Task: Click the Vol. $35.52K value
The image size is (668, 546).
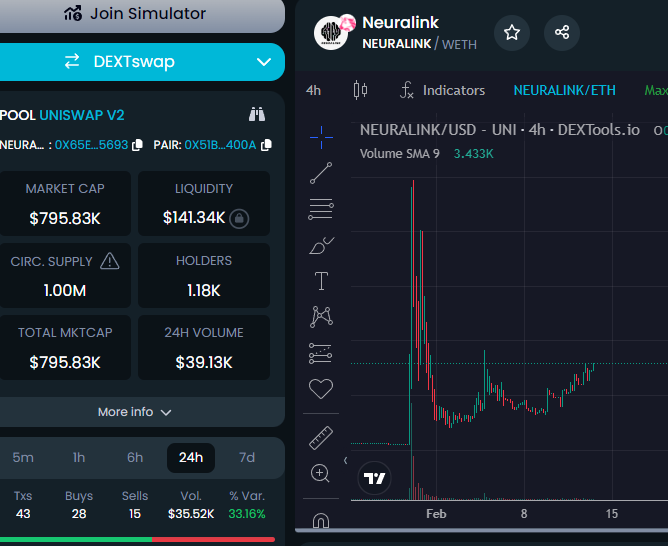Action: (x=191, y=514)
